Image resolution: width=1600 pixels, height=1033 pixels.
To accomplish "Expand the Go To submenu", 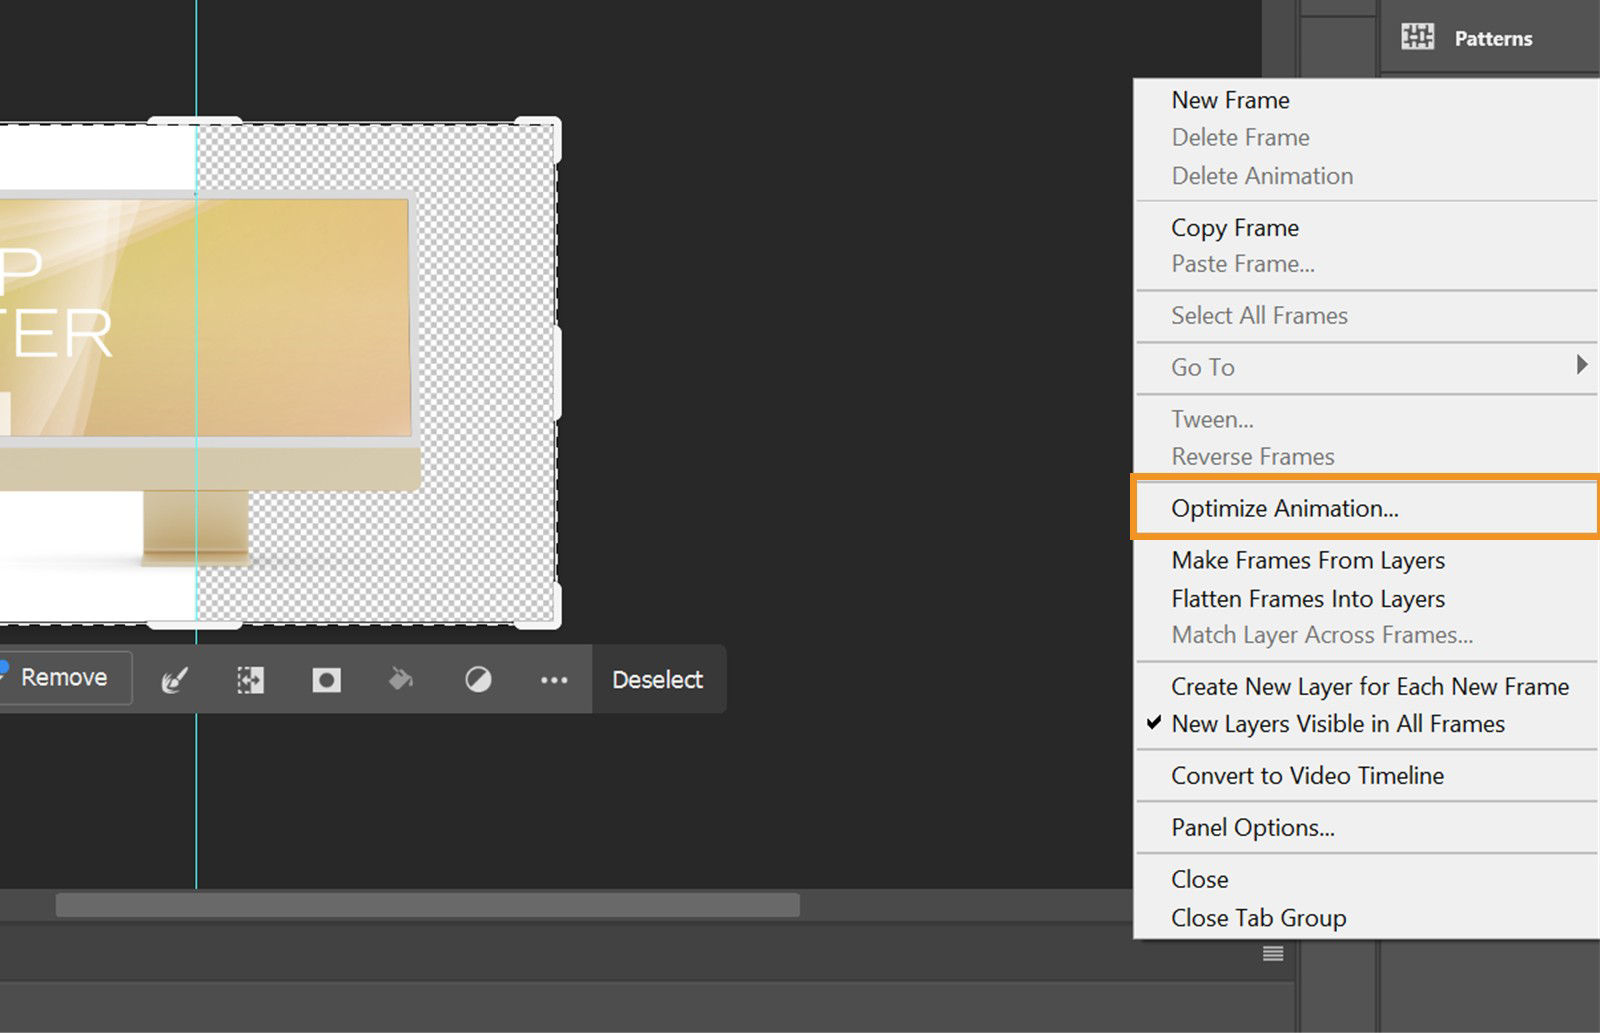I will (1202, 368).
